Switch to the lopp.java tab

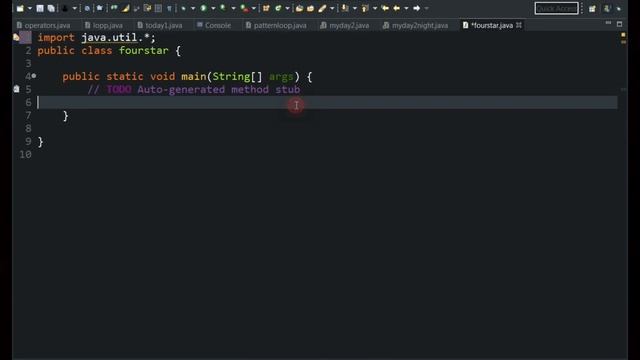pyautogui.click(x=104, y=25)
